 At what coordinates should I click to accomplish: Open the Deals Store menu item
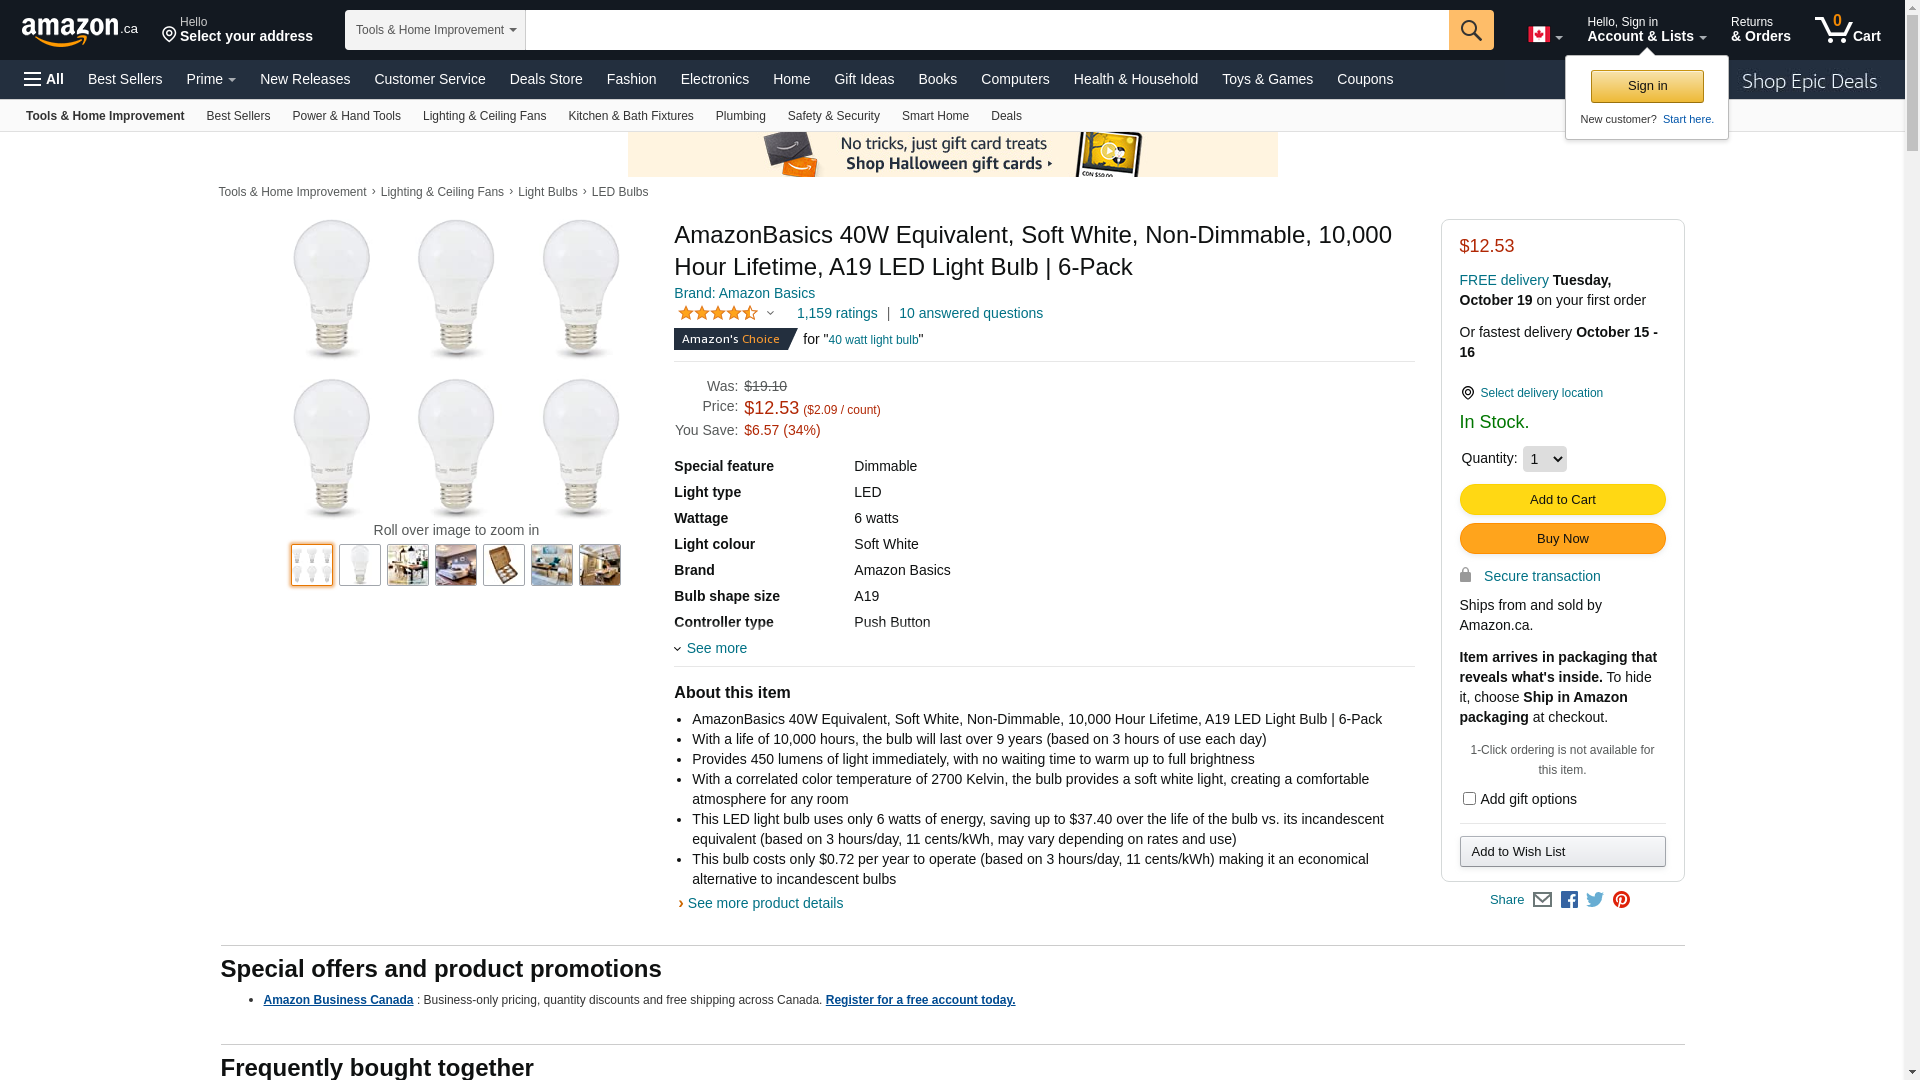pos(546,79)
